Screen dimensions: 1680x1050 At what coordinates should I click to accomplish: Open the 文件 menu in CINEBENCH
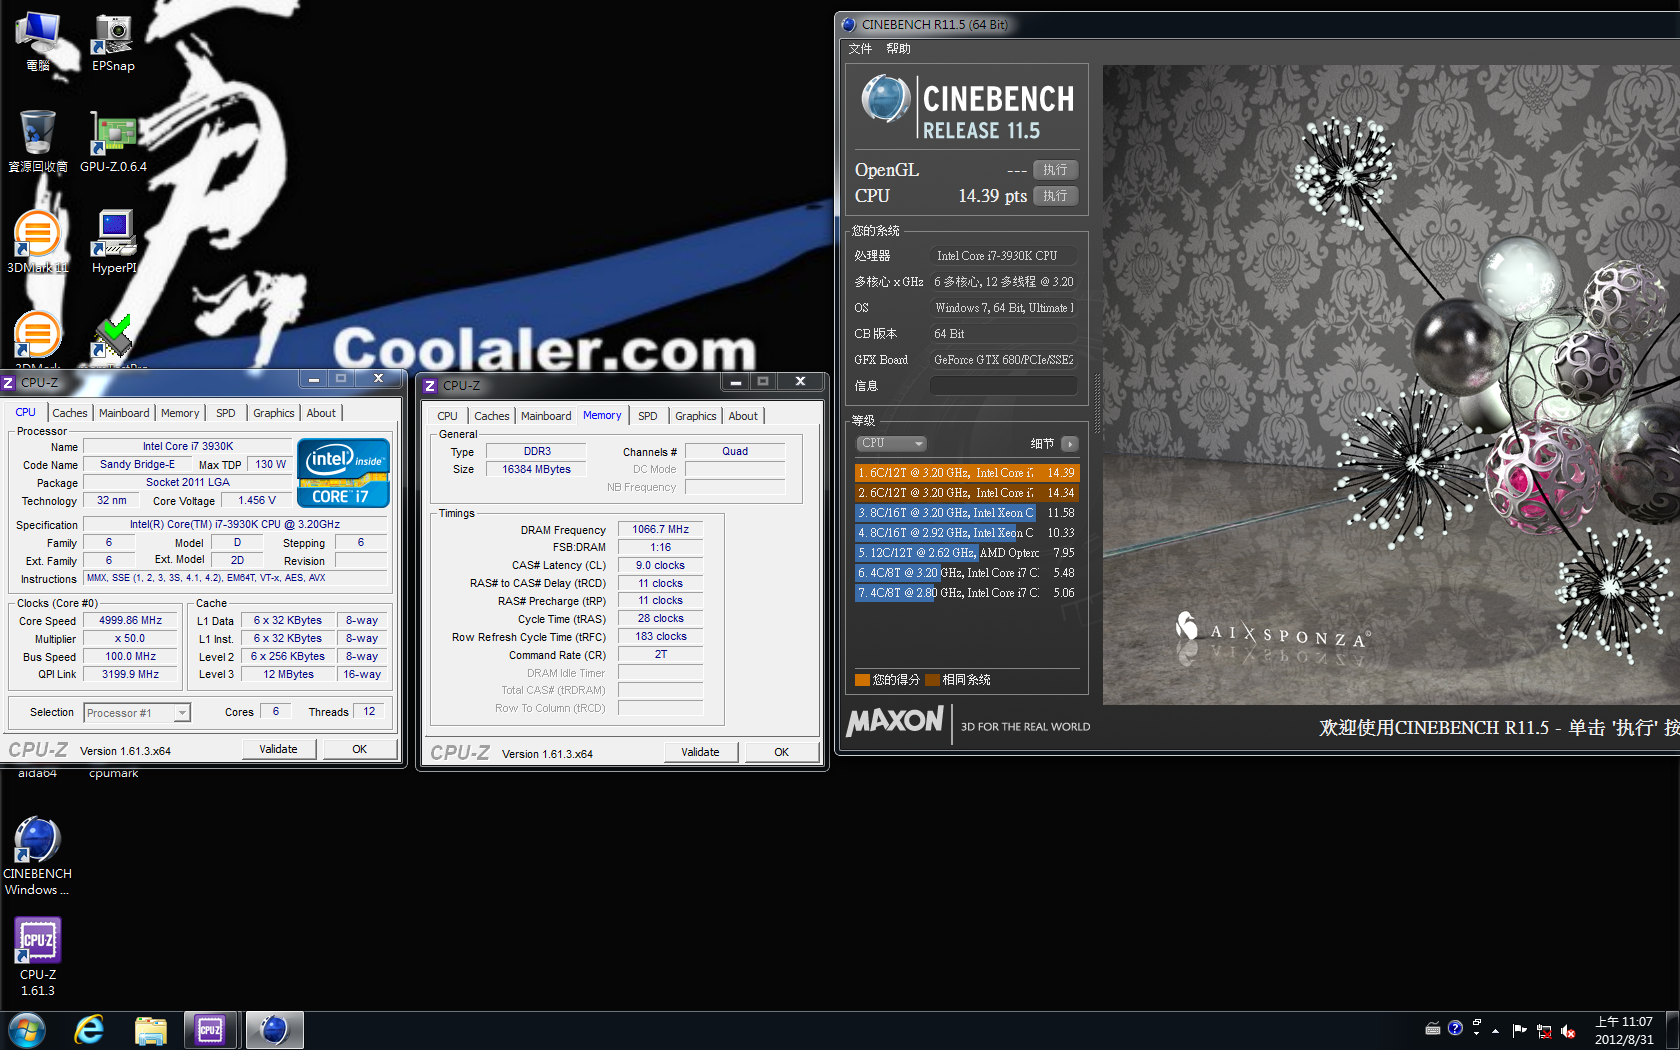[x=860, y=49]
